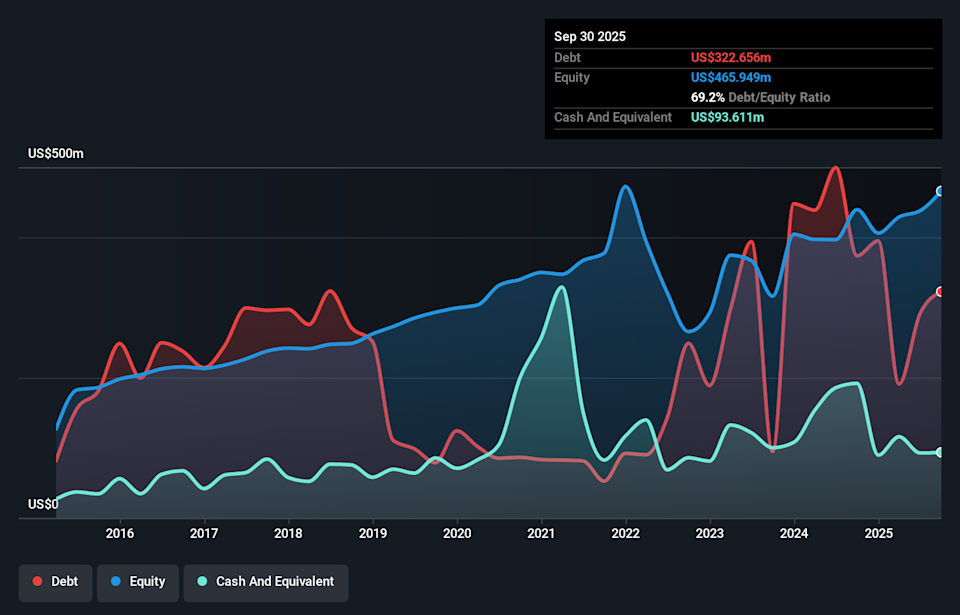Click the 69.2% Debt/Equity Ratio text
Image resolution: width=960 pixels, height=615 pixels.
point(760,98)
